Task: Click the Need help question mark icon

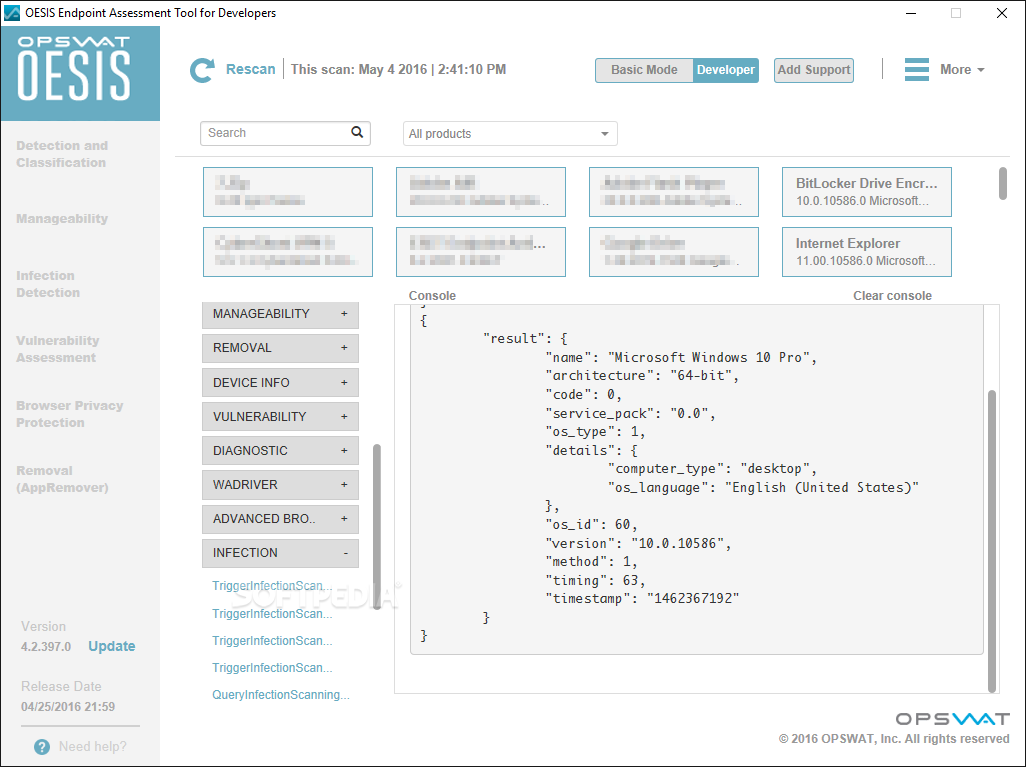Action: point(41,747)
